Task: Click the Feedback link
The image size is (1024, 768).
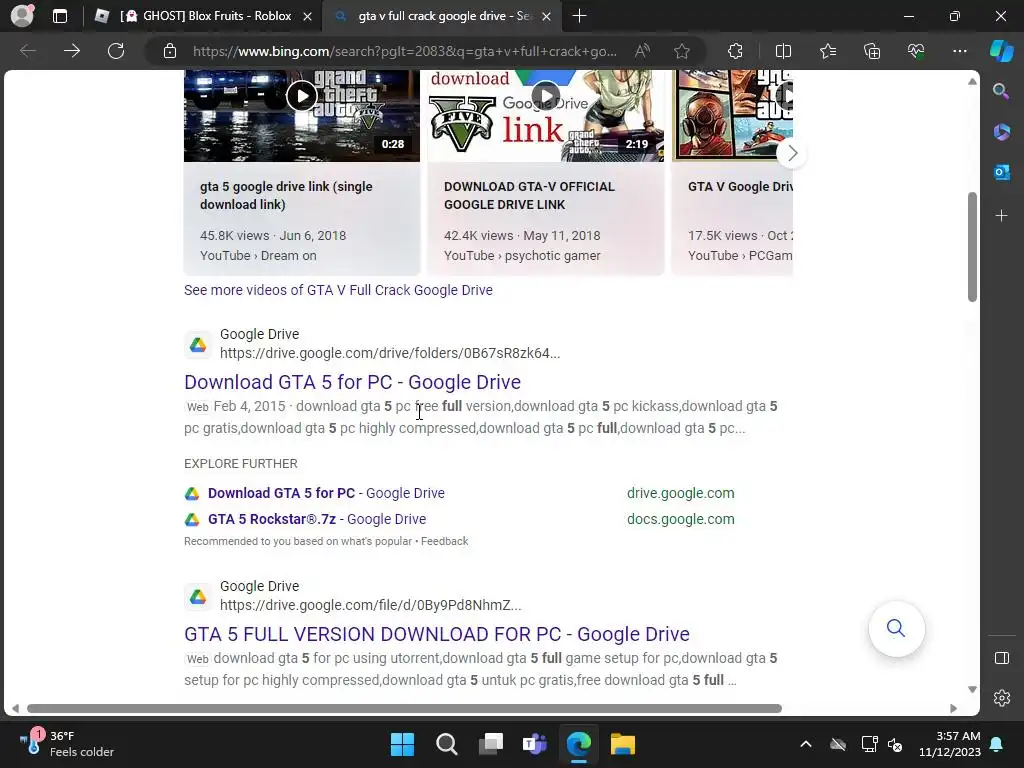Action: pyautogui.click(x=444, y=541)
